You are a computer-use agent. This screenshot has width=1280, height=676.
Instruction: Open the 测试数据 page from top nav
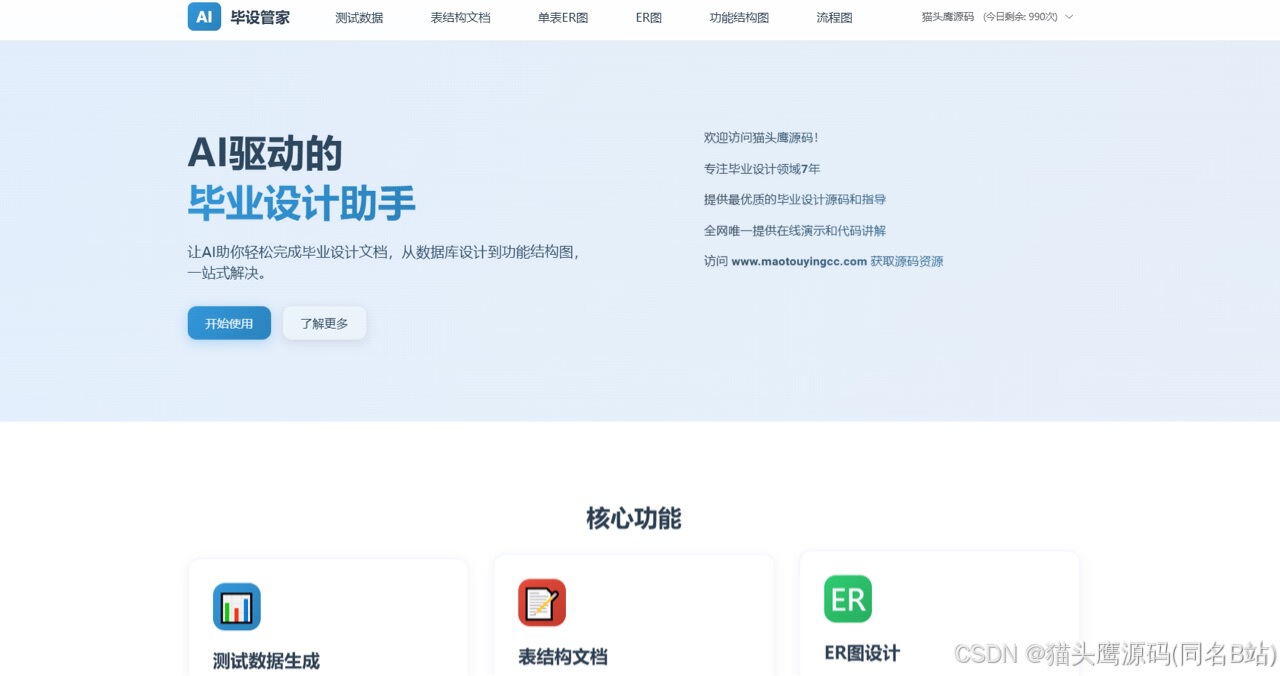(x=359, y=17)
